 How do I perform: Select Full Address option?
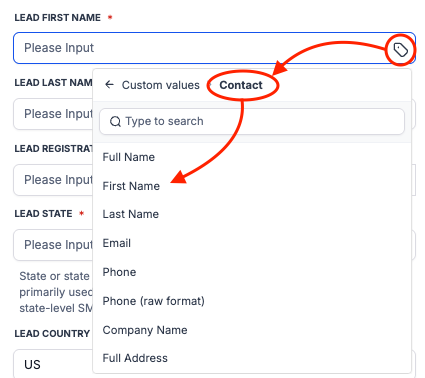click(x=135, y=358)
